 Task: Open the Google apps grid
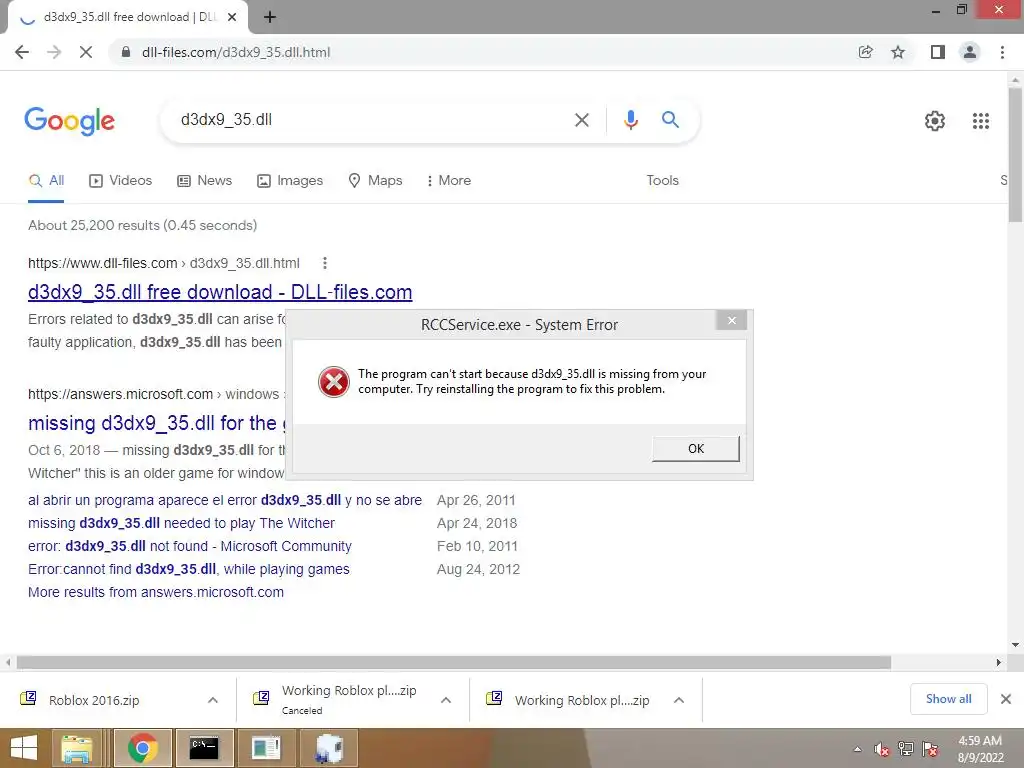(x=980, y=121)
